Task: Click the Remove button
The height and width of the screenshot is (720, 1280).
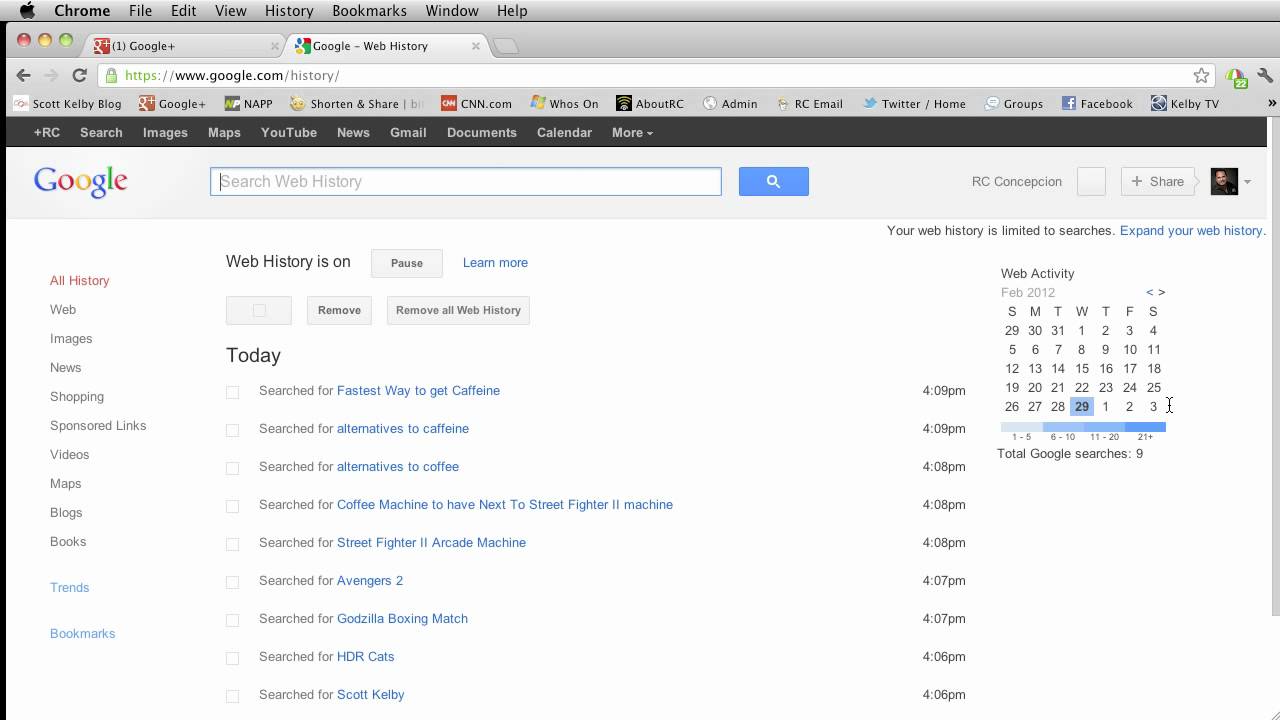Action: 339,310
